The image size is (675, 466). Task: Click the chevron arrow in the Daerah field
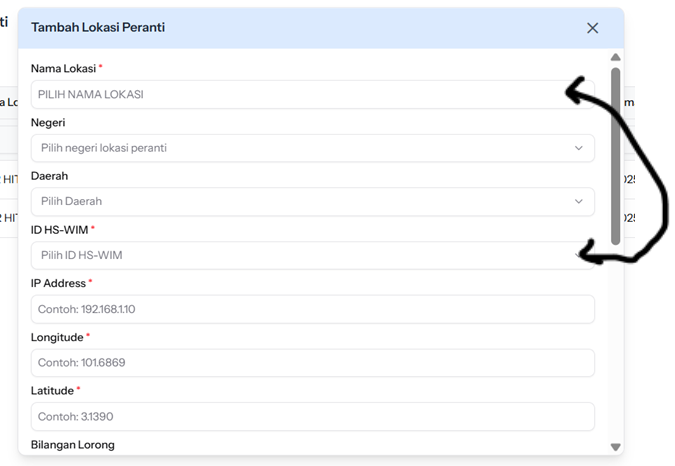tap(579, 201)
